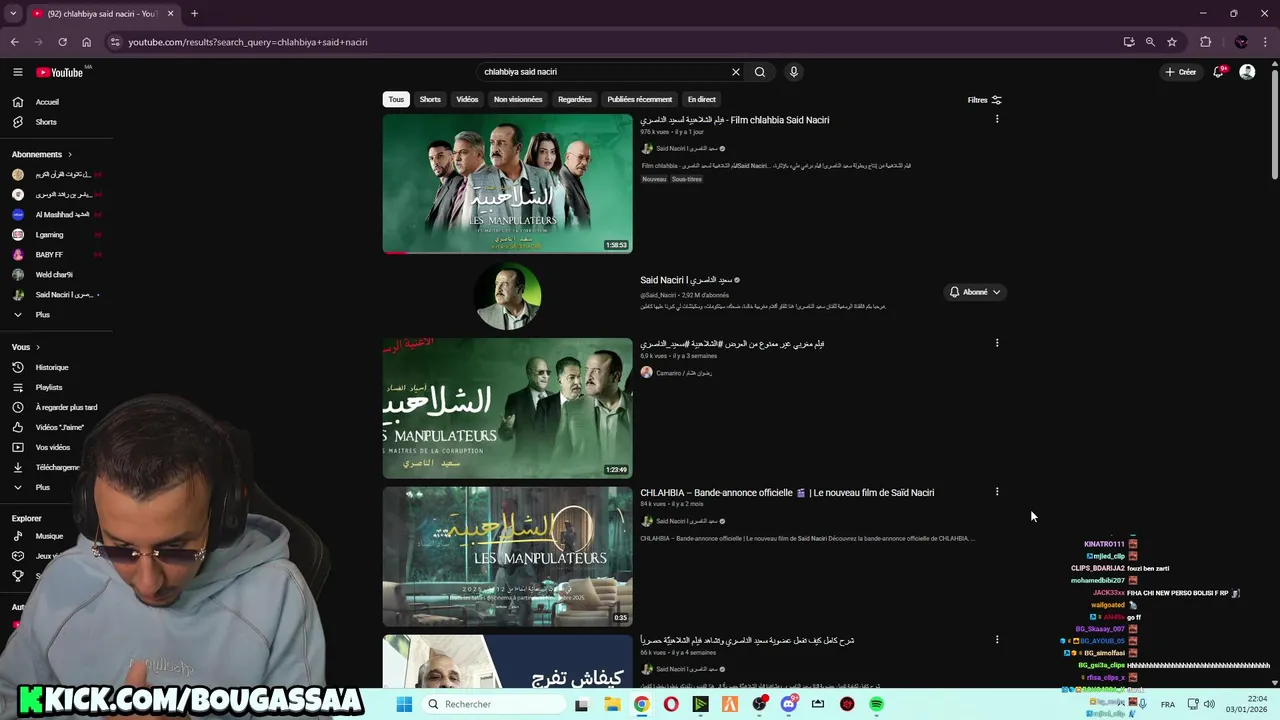Click the Windows taskbar Rechercher box
Image resolution: width=1280 pixels, height=720 pixels.
tap(494, 704)
